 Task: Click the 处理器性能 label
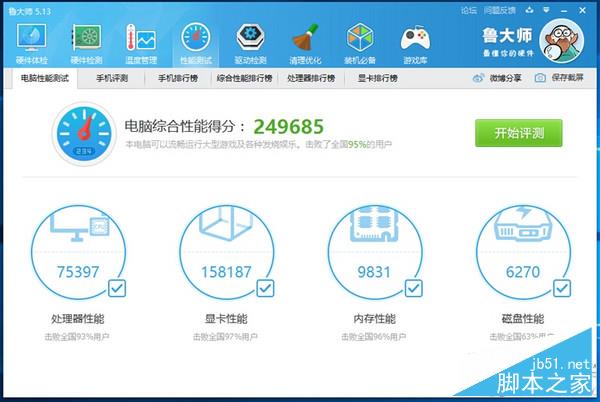pos(78,319)
